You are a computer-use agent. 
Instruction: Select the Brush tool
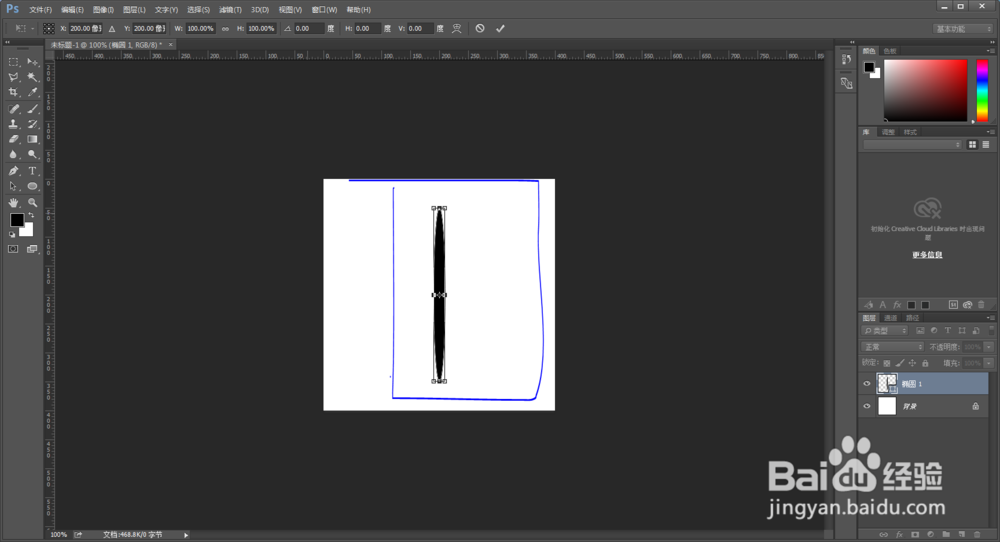pyautogui.click(x=33, y=109)
